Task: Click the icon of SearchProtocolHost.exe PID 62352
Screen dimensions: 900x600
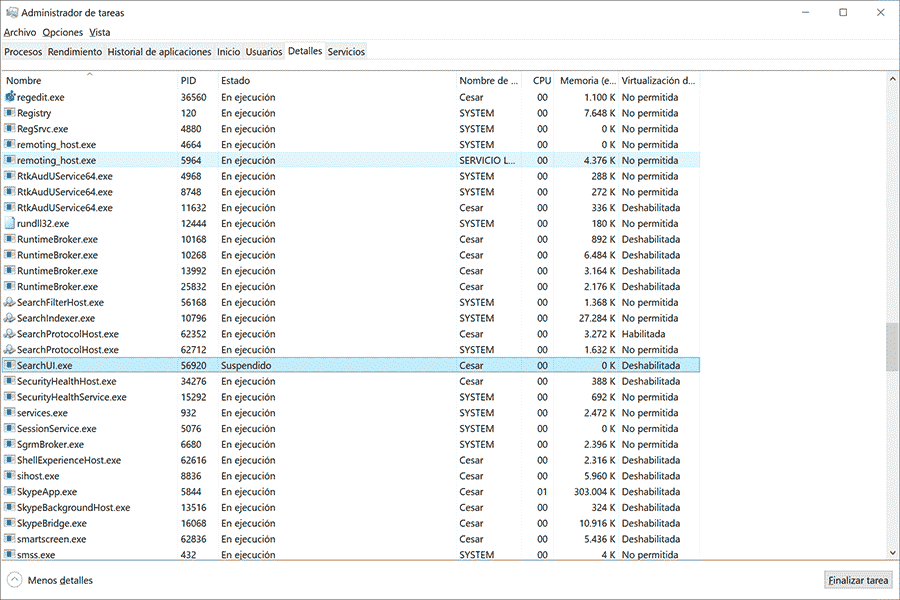Action: point(10,334)
